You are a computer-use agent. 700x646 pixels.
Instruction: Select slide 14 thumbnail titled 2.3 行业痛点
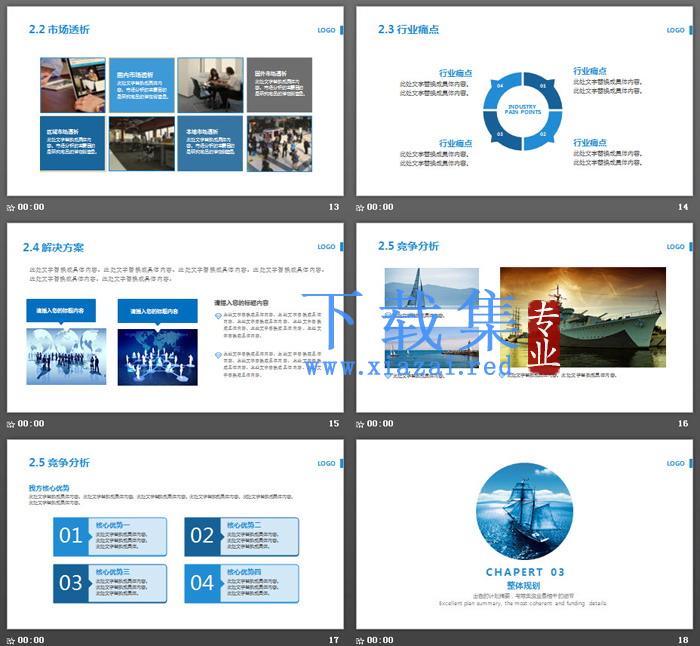click(524, 101)
